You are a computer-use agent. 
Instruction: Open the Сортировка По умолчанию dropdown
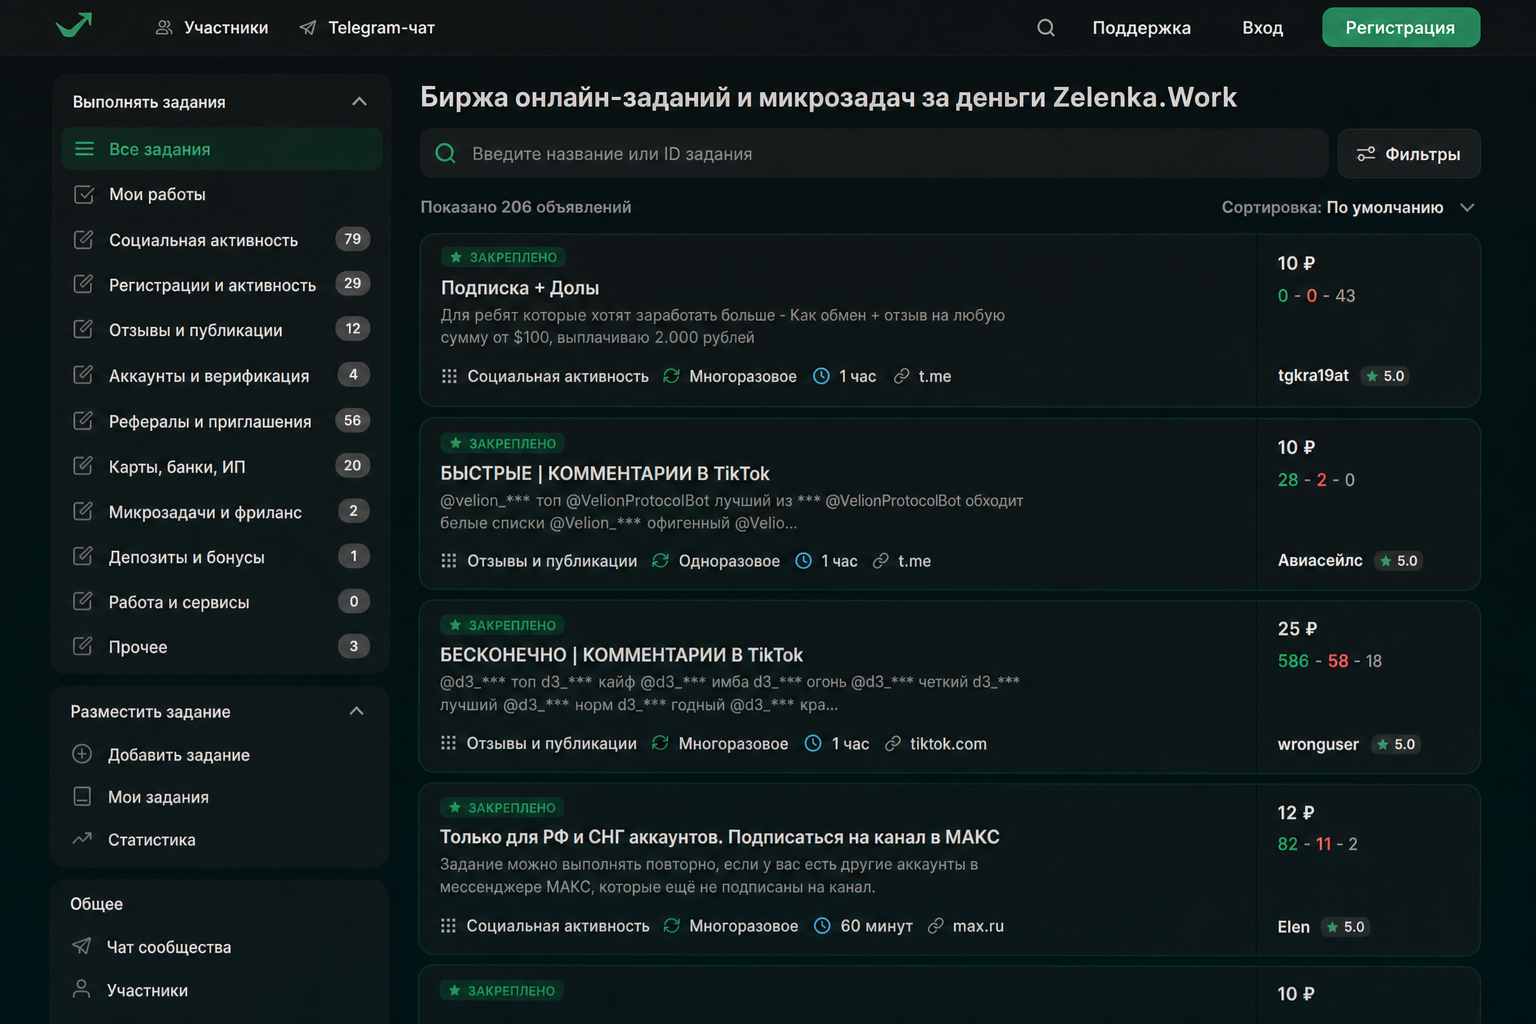click(x=1348, y=207)
